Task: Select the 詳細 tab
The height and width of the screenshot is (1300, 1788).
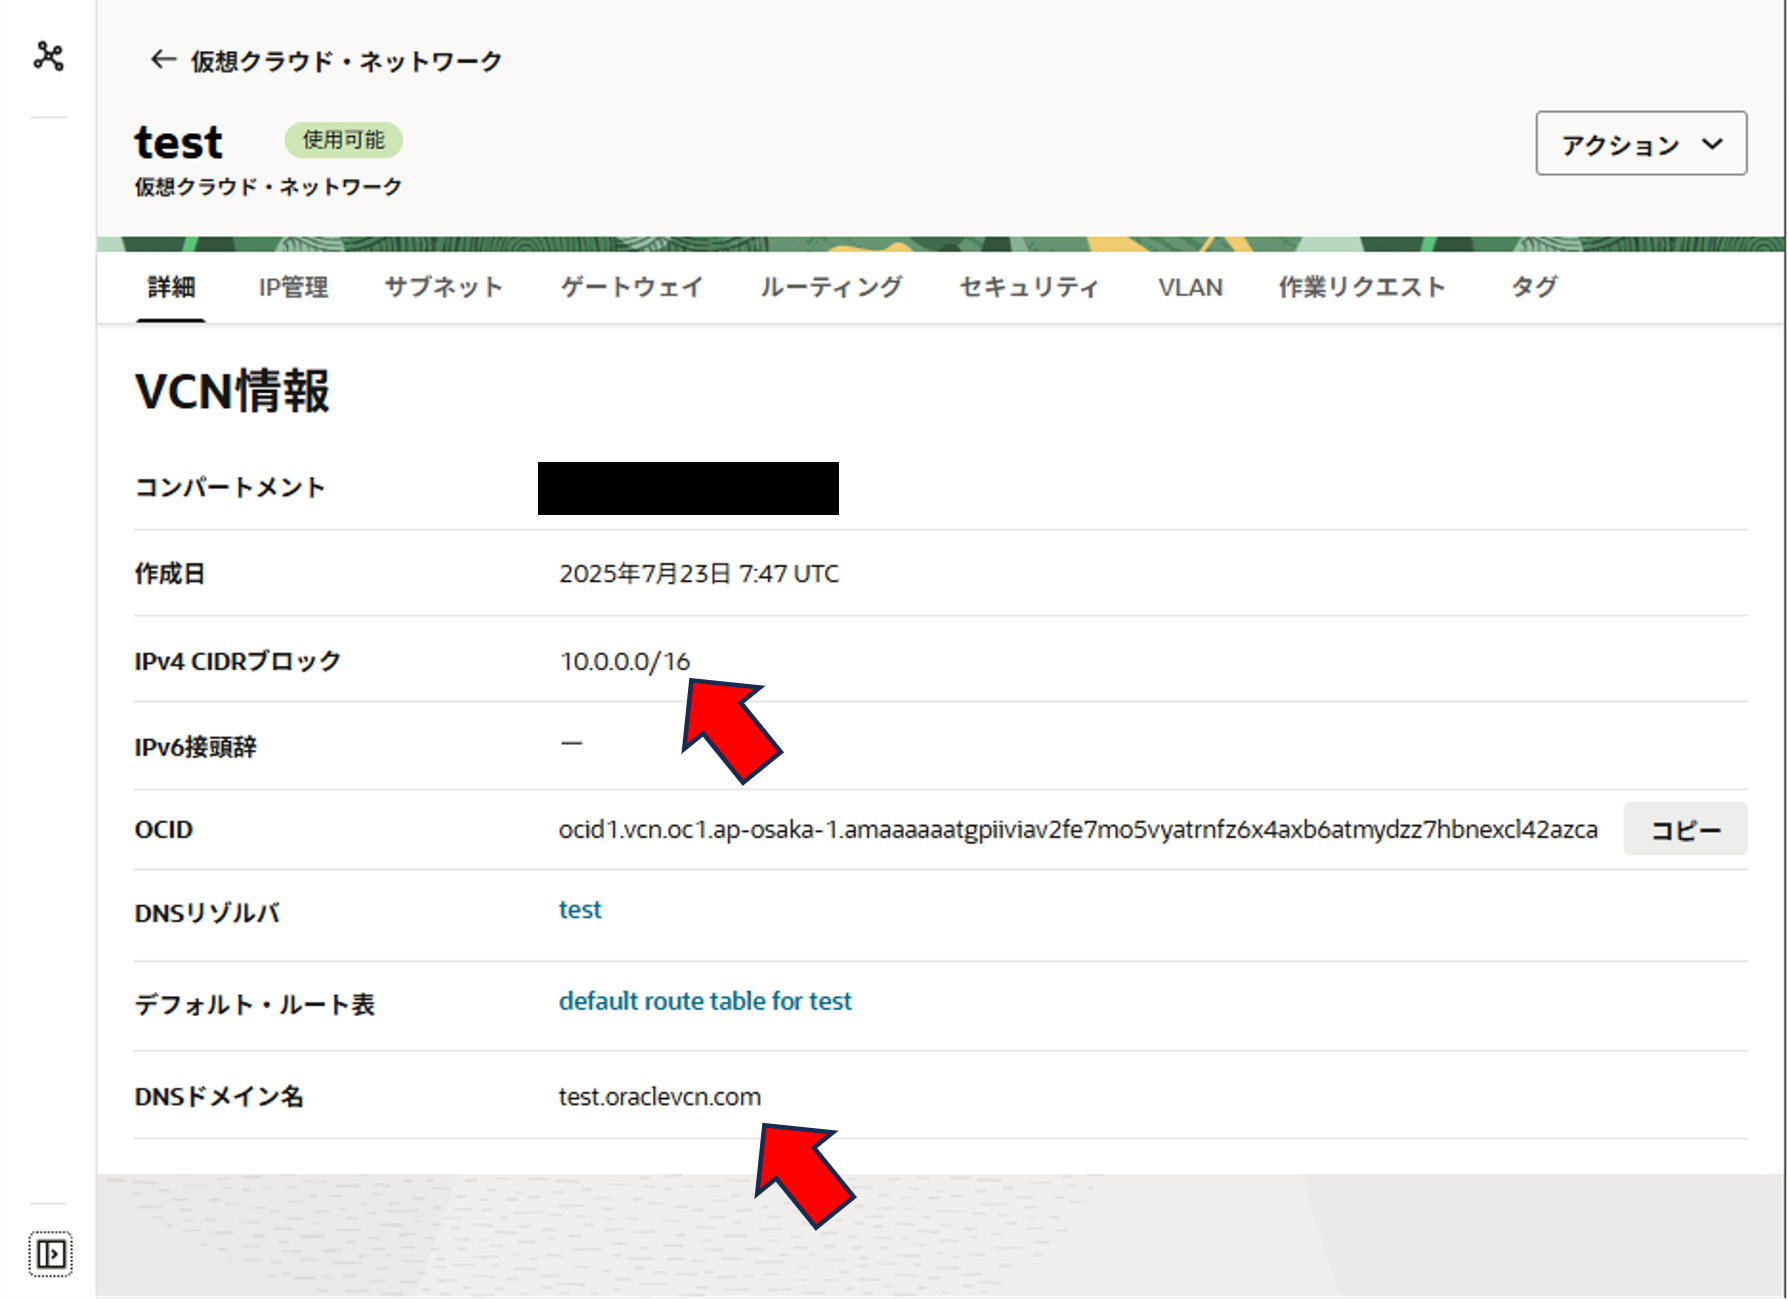Action: coord(171,288)
